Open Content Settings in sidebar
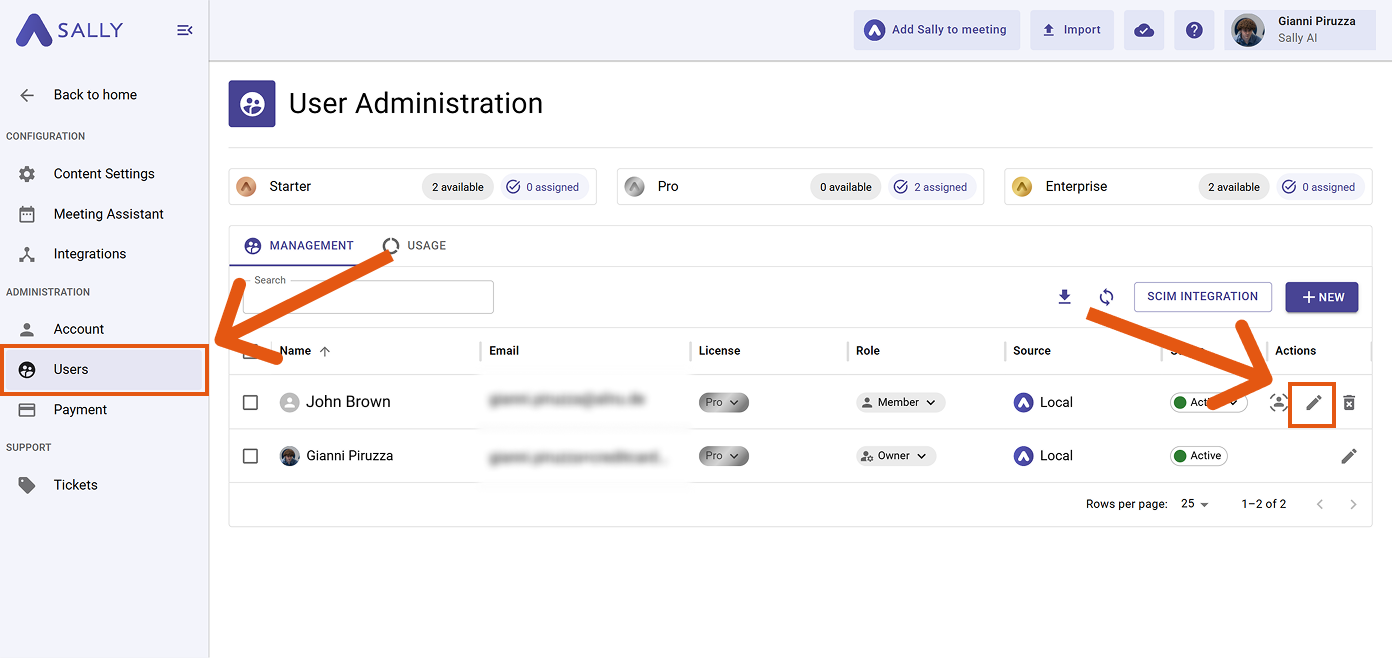This screenshot has width=1392, height=659. point(104,174)
